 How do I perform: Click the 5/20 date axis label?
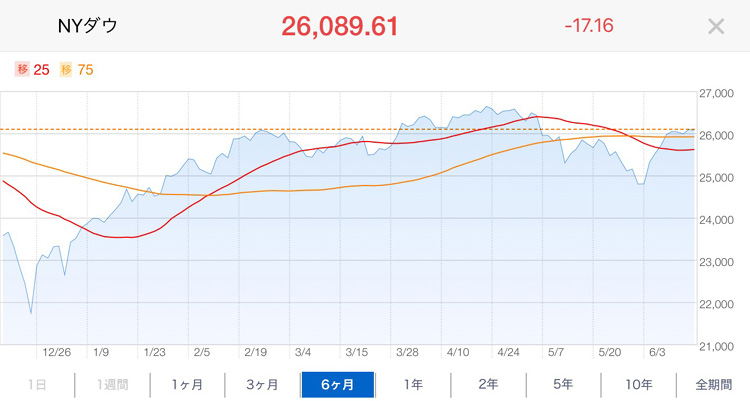click(610, 353)
